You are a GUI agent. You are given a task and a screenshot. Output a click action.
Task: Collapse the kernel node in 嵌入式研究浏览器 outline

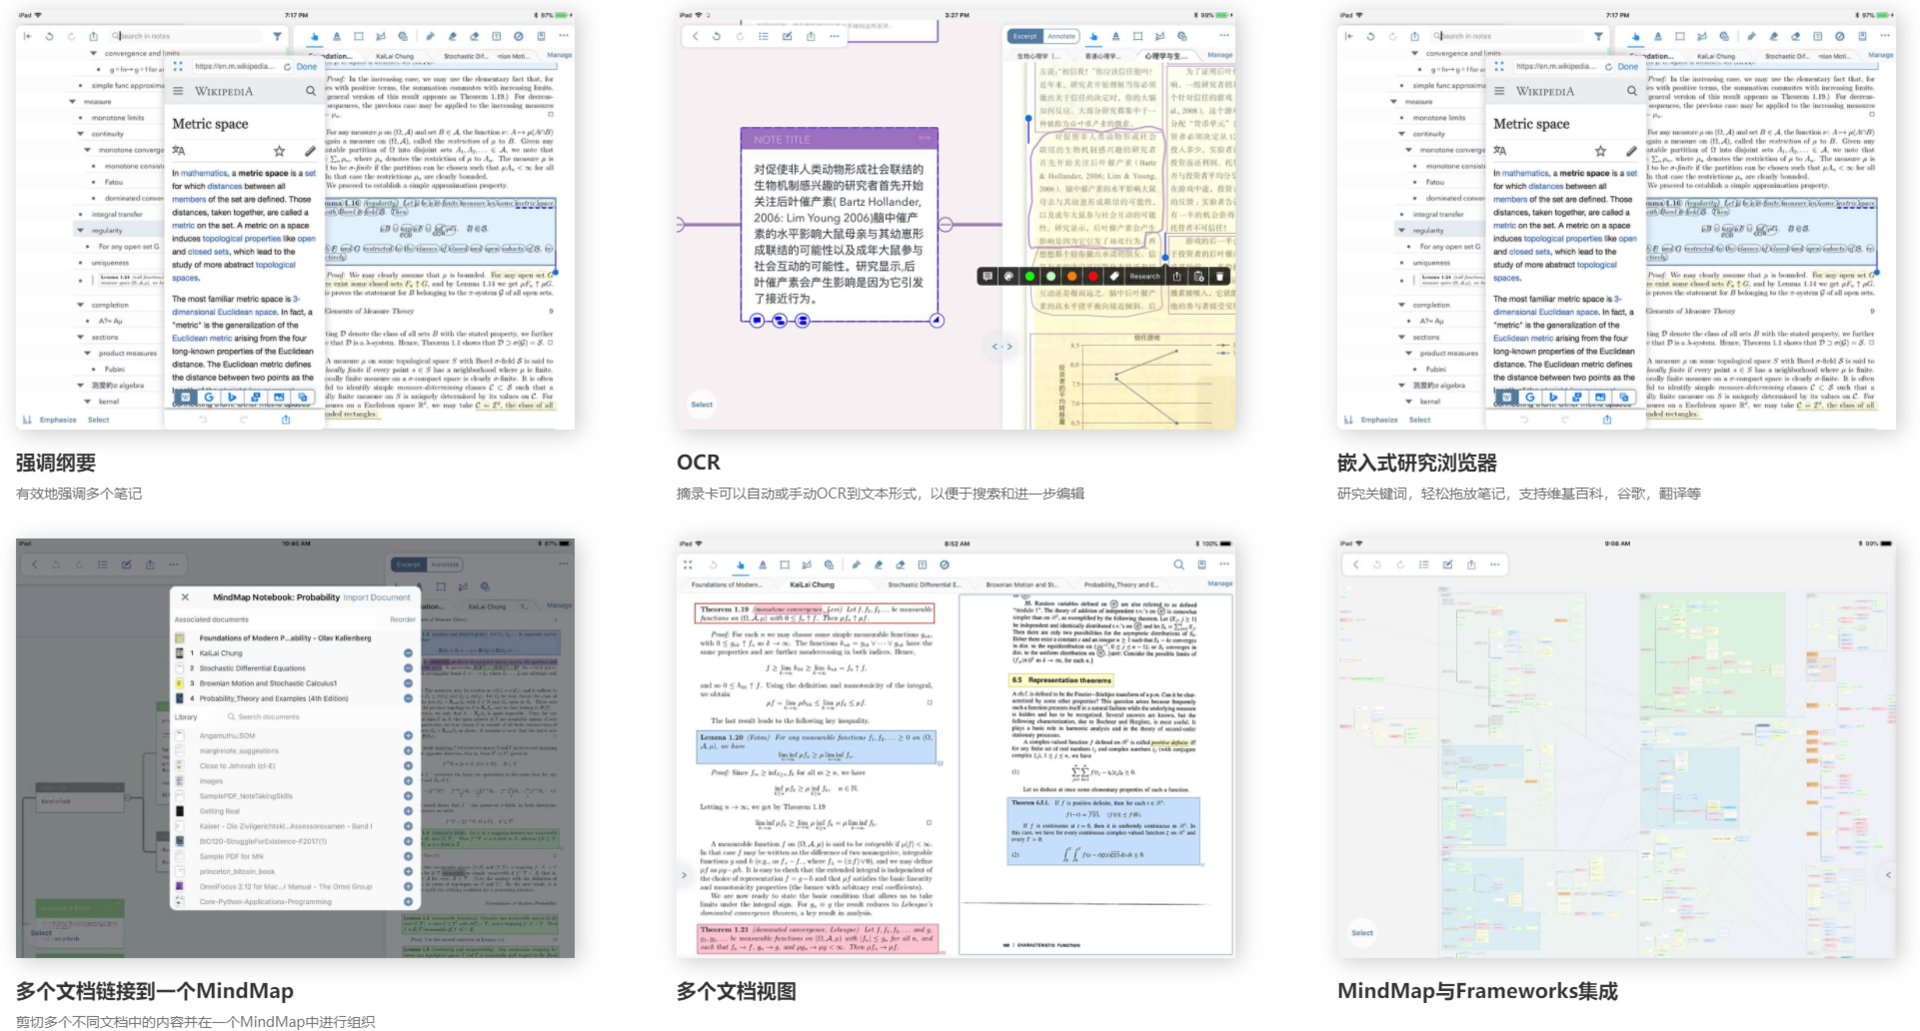1409,401
